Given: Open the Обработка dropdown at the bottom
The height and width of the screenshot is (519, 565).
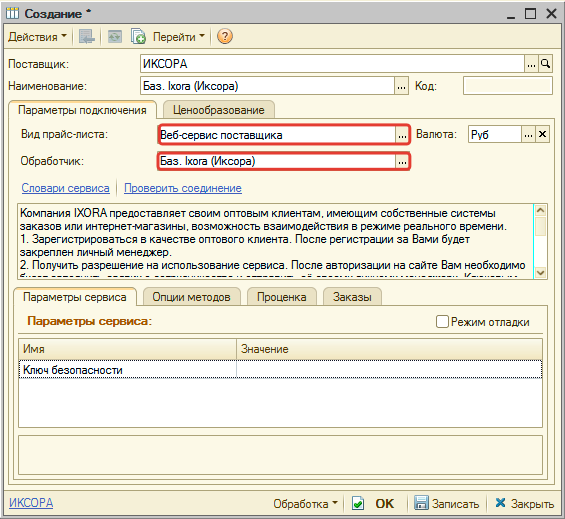Looking at the screenshot, I should [305, 503].
